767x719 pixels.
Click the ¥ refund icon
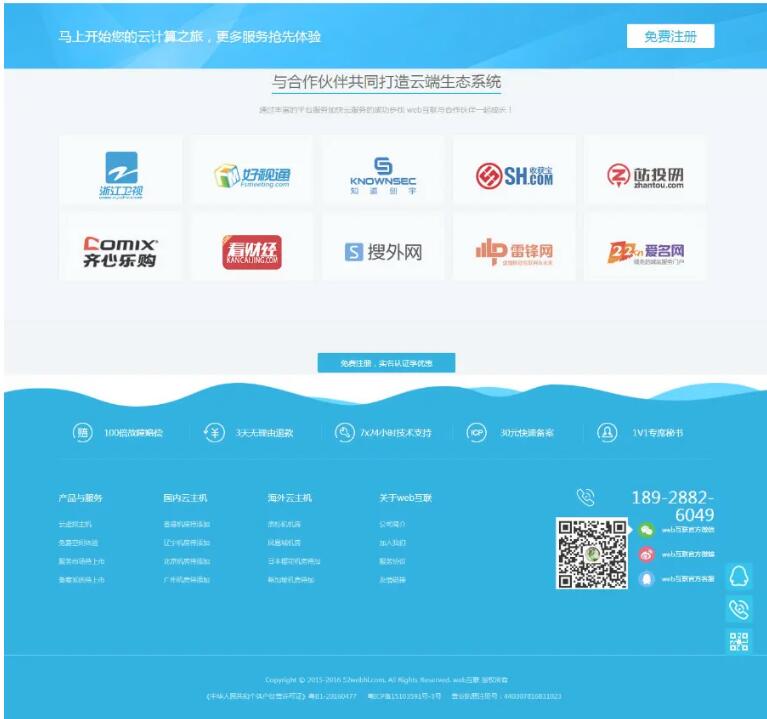pos(214,432)
